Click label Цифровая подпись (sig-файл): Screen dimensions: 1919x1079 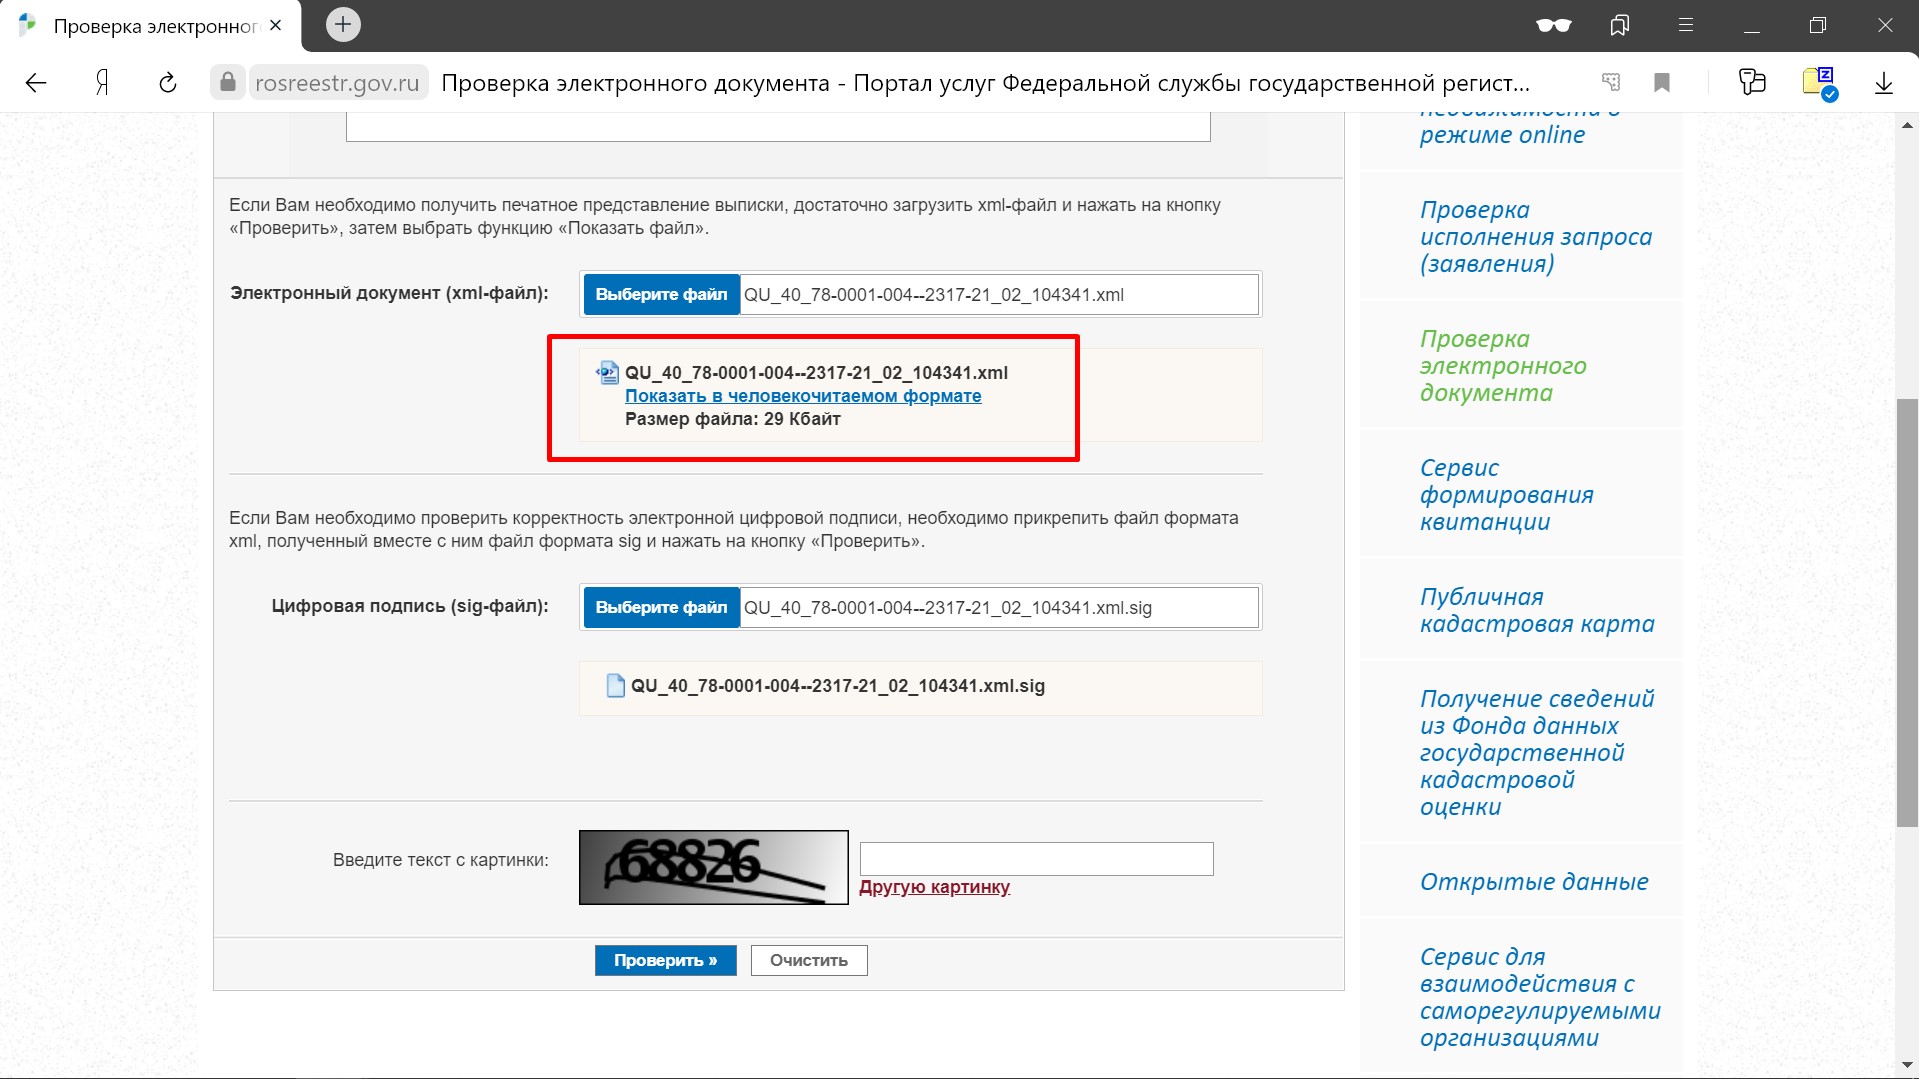(410, 606)
